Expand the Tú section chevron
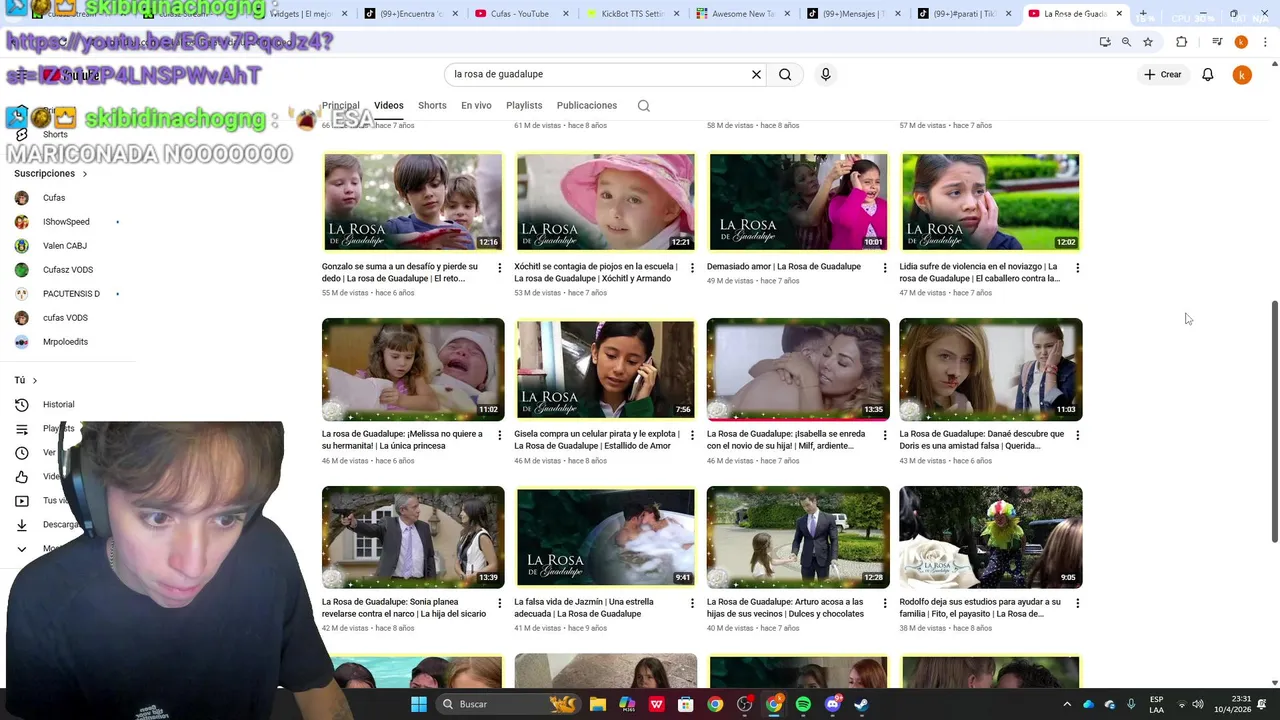Screen dimensions: 1280x720 coord(34,380)
